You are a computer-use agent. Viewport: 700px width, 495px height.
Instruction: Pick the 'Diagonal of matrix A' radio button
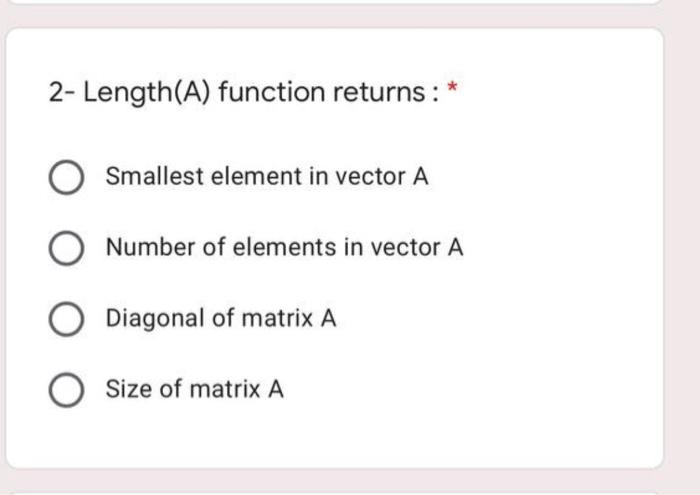coord(66,319)
